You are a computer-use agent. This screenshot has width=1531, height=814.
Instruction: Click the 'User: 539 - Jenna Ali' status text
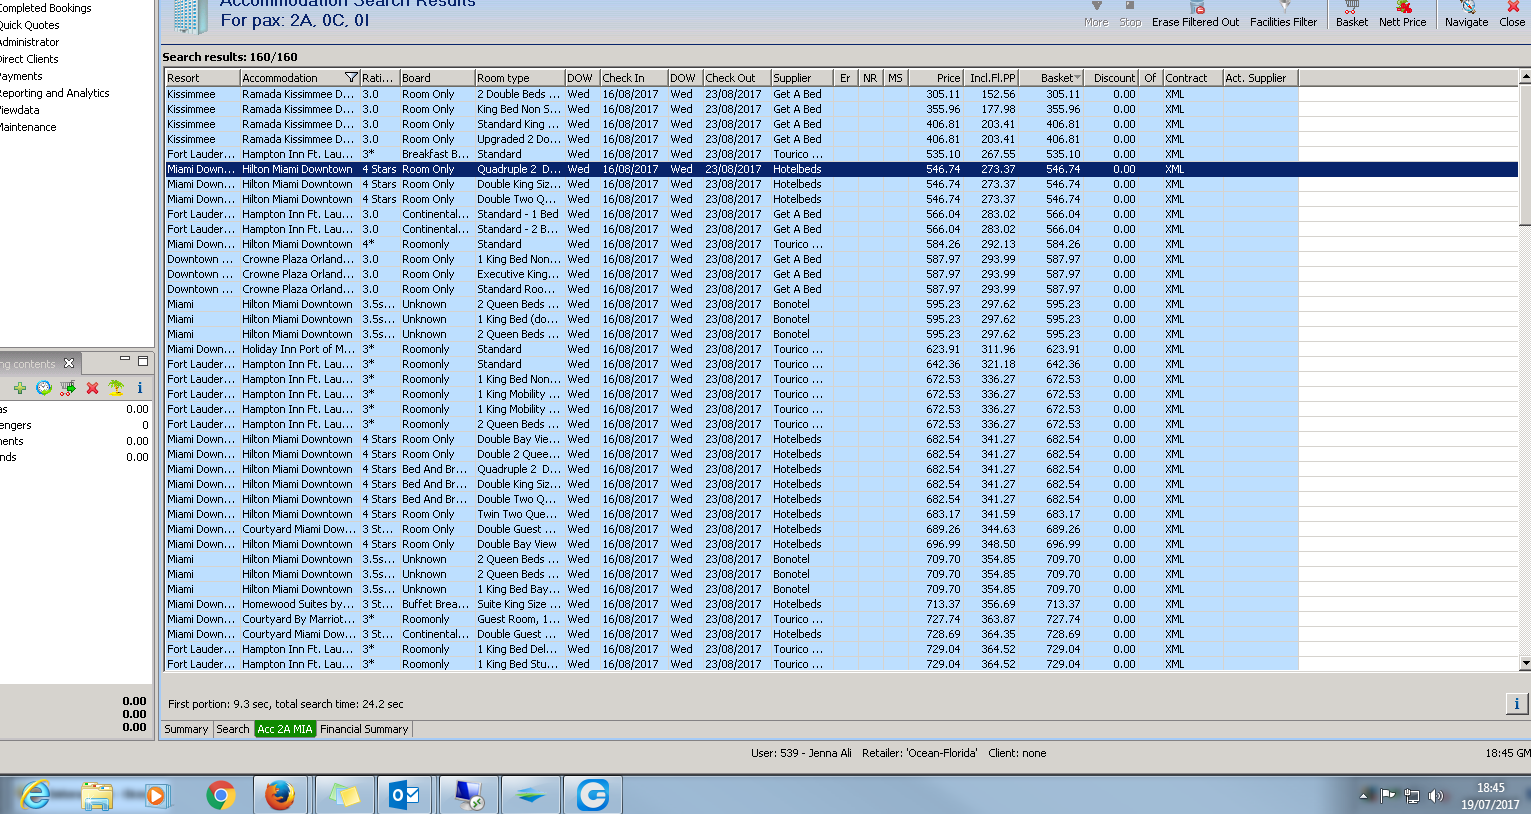coord(801,753)
